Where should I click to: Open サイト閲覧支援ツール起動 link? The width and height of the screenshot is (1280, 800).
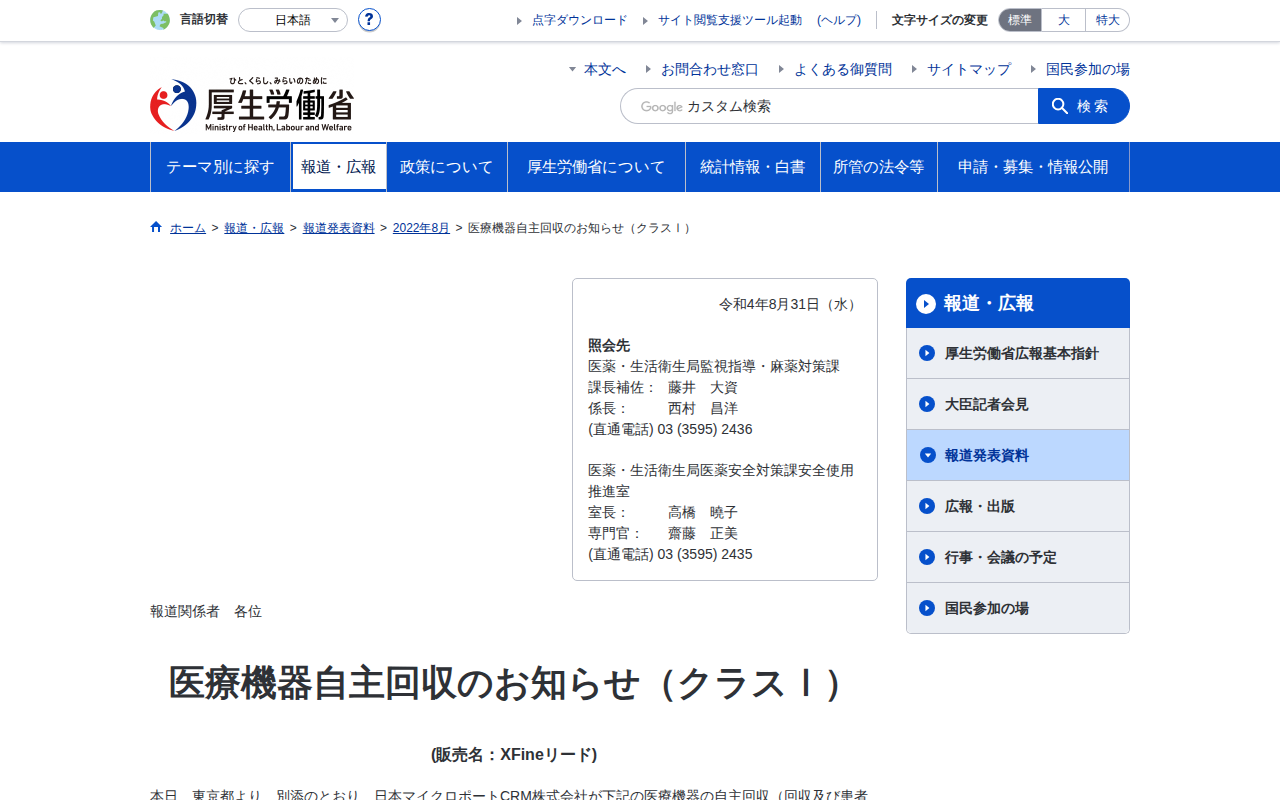point(730,20)
